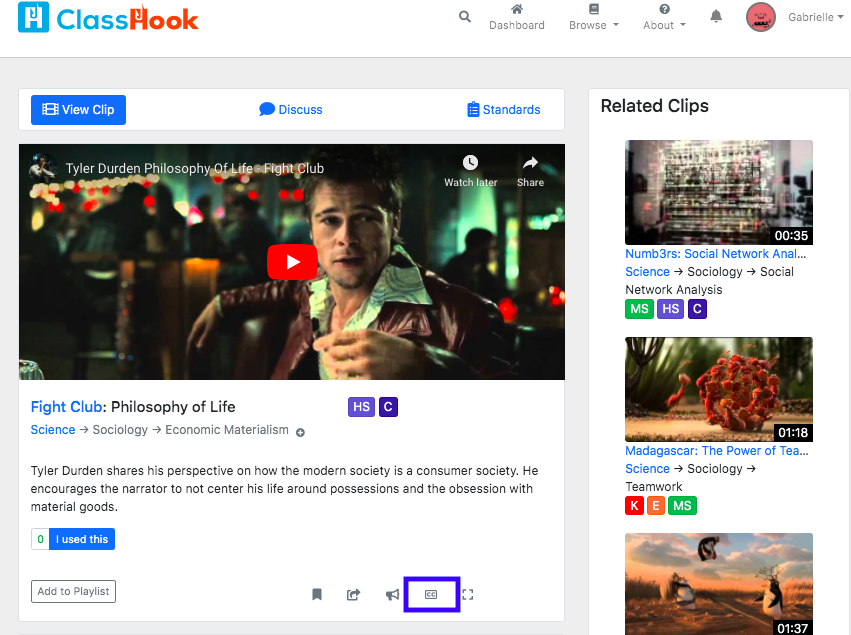Open the search magnifier icon
Image resolution: width=851 pixels, height=635 pixels.
click(465, 17)
